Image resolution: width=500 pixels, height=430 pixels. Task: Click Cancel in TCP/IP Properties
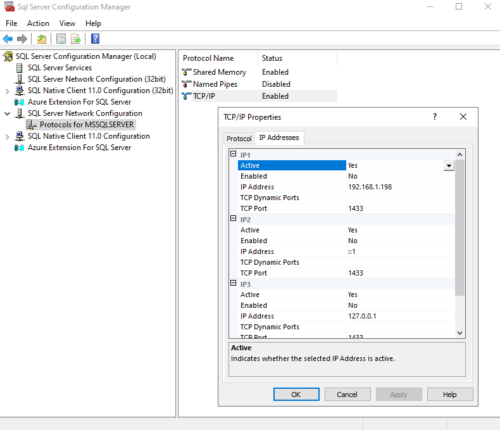(x=347, y=394)
